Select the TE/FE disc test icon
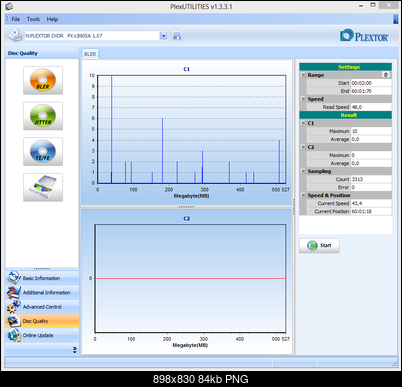This screenshot has width=402, height=387. [x=43, y=151]
